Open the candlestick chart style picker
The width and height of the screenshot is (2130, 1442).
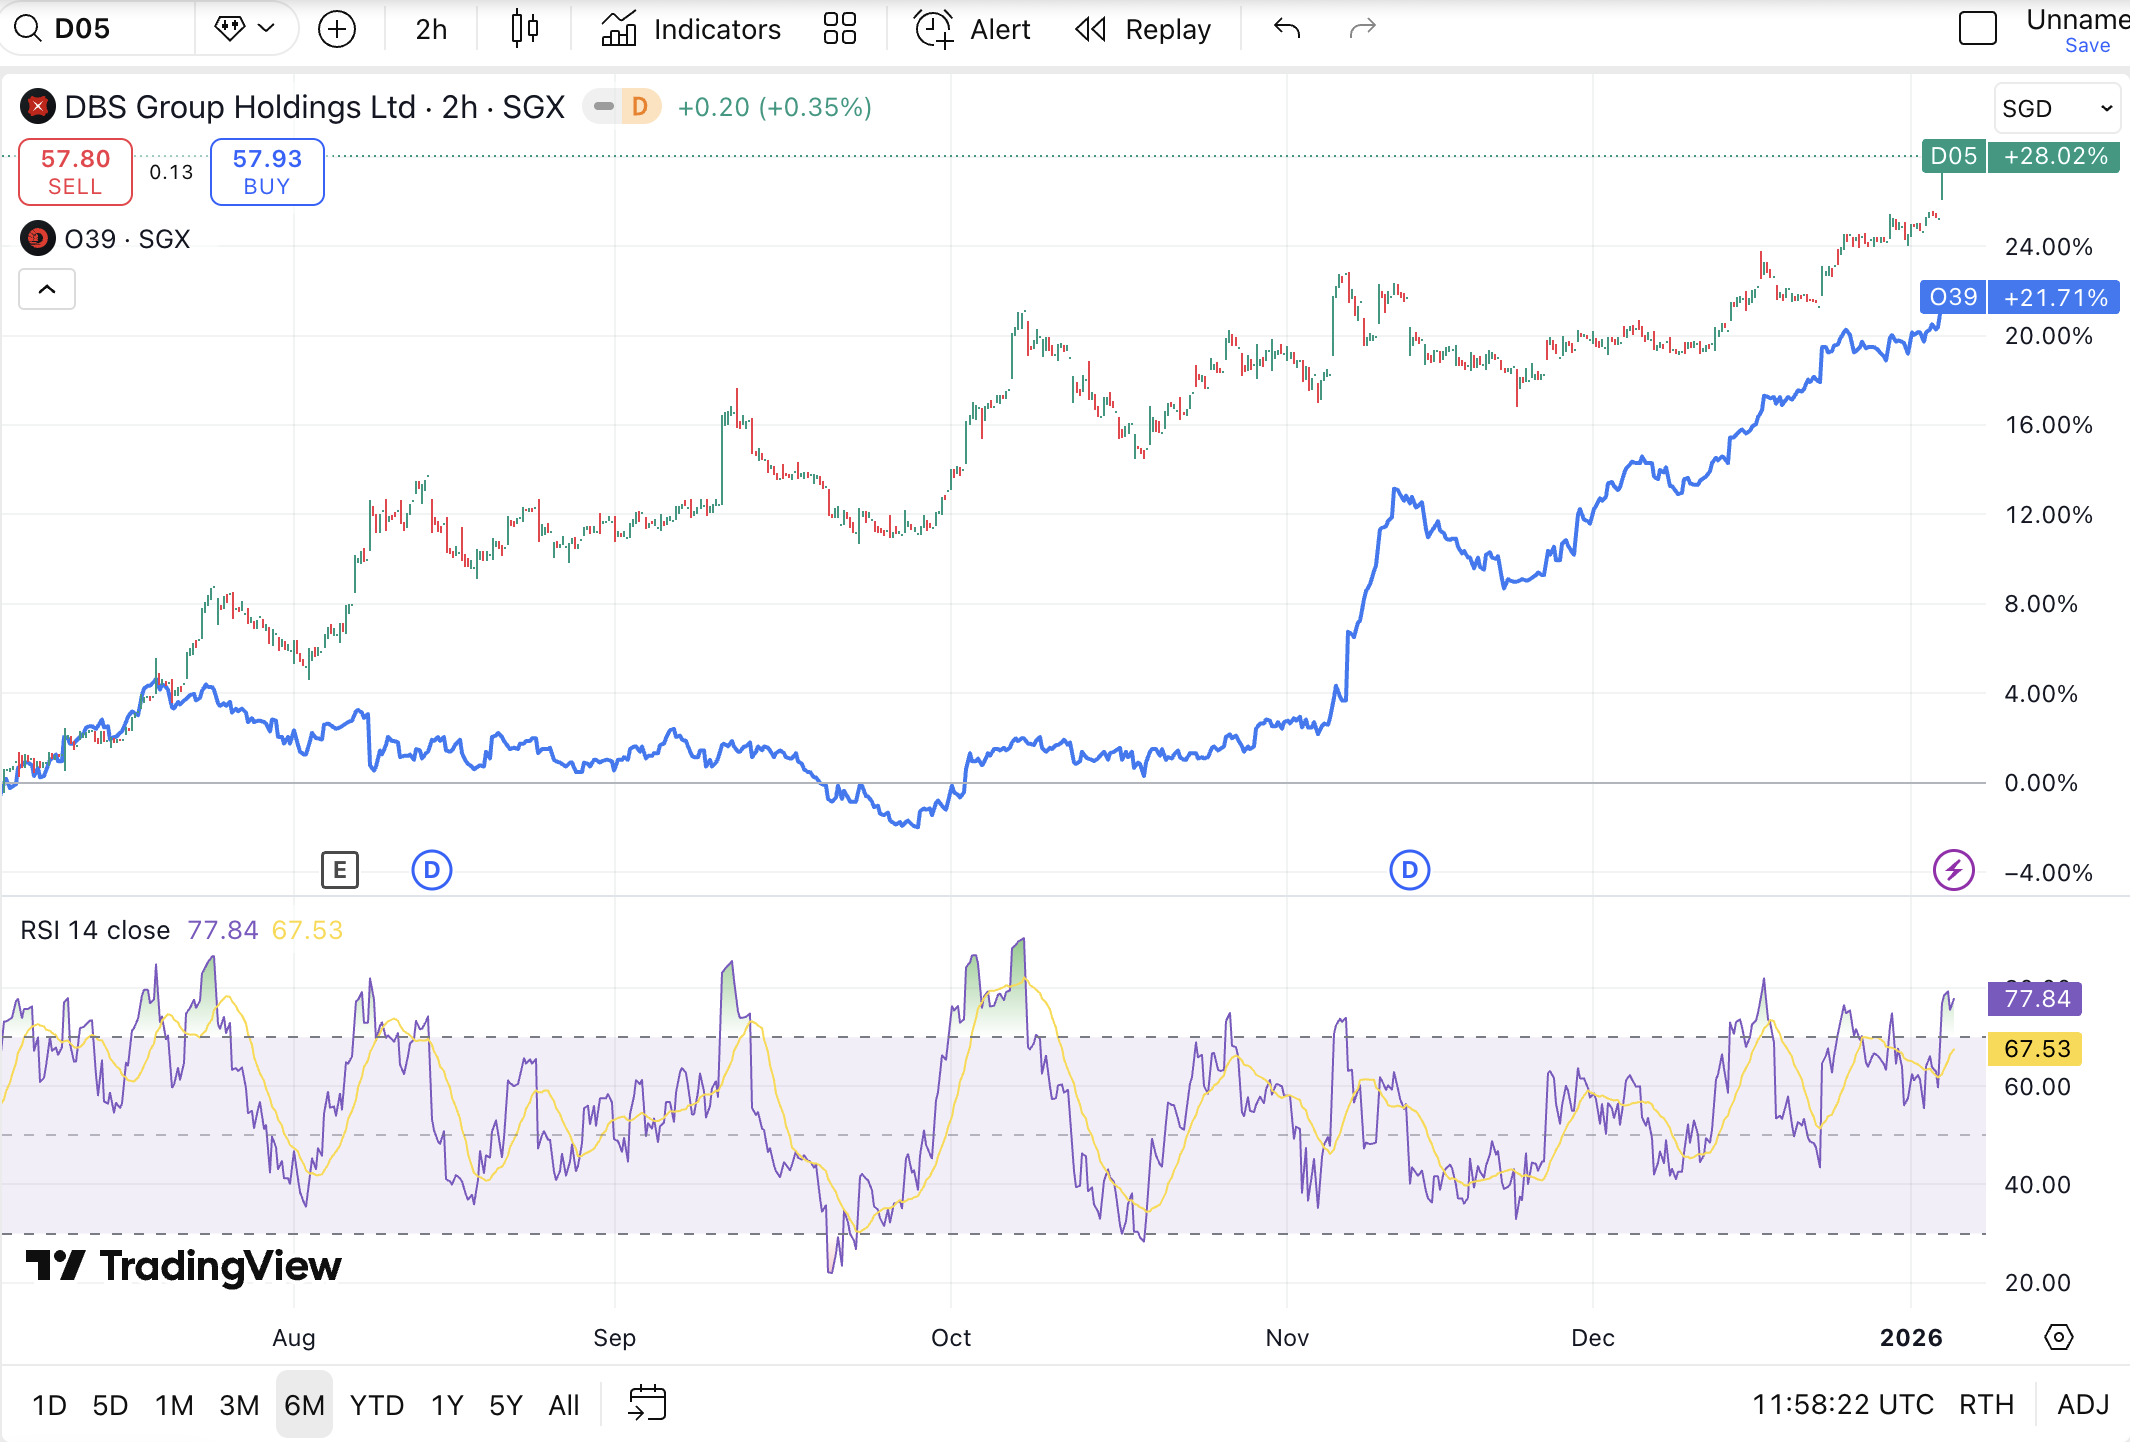pos(524,29)
